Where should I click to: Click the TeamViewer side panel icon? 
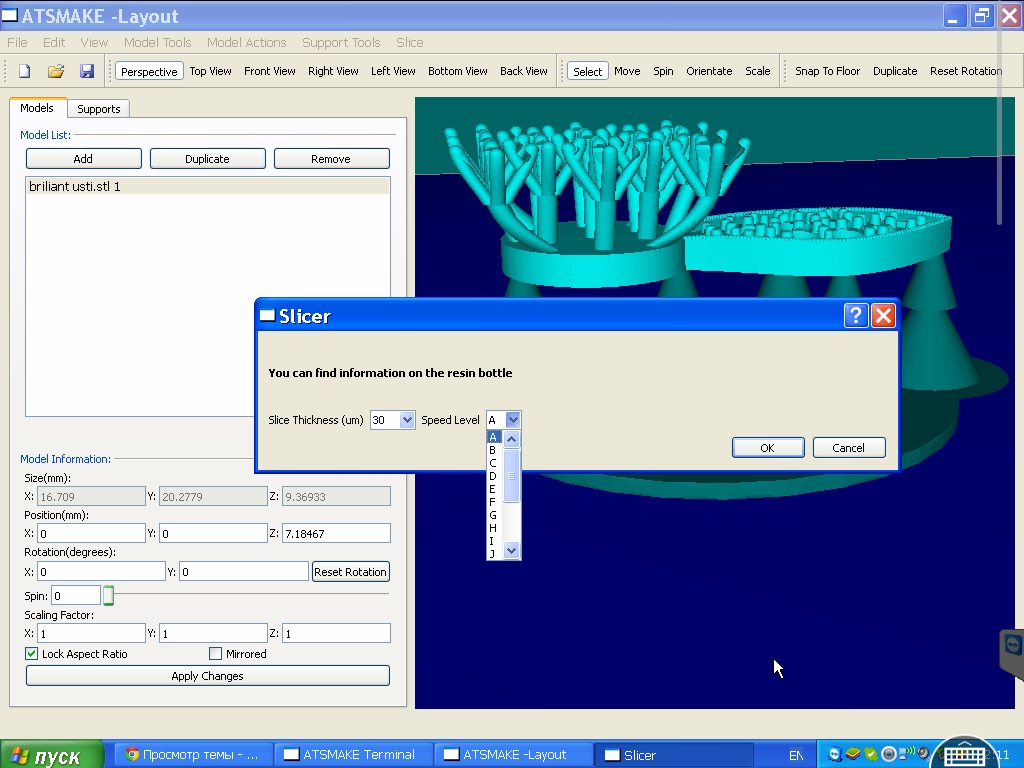(x=1012, y=646)
